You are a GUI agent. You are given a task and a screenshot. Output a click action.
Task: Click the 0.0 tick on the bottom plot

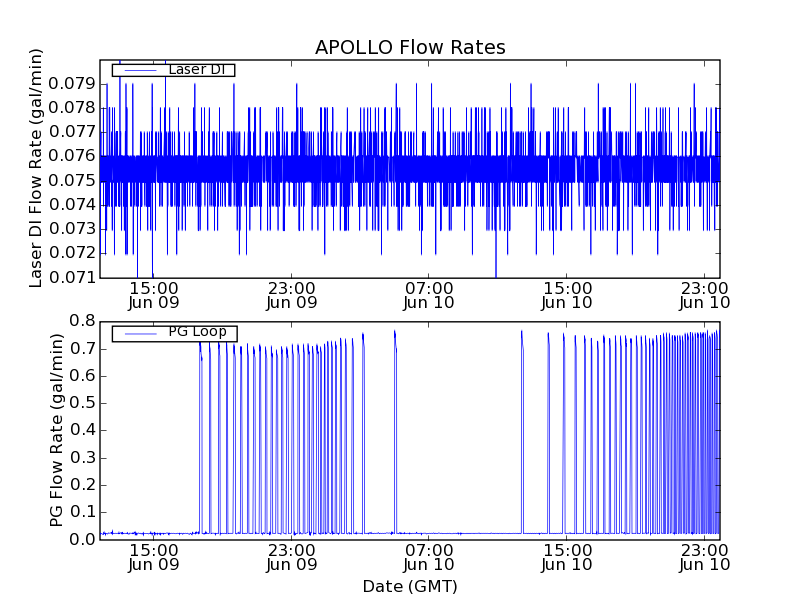(82, 539)
